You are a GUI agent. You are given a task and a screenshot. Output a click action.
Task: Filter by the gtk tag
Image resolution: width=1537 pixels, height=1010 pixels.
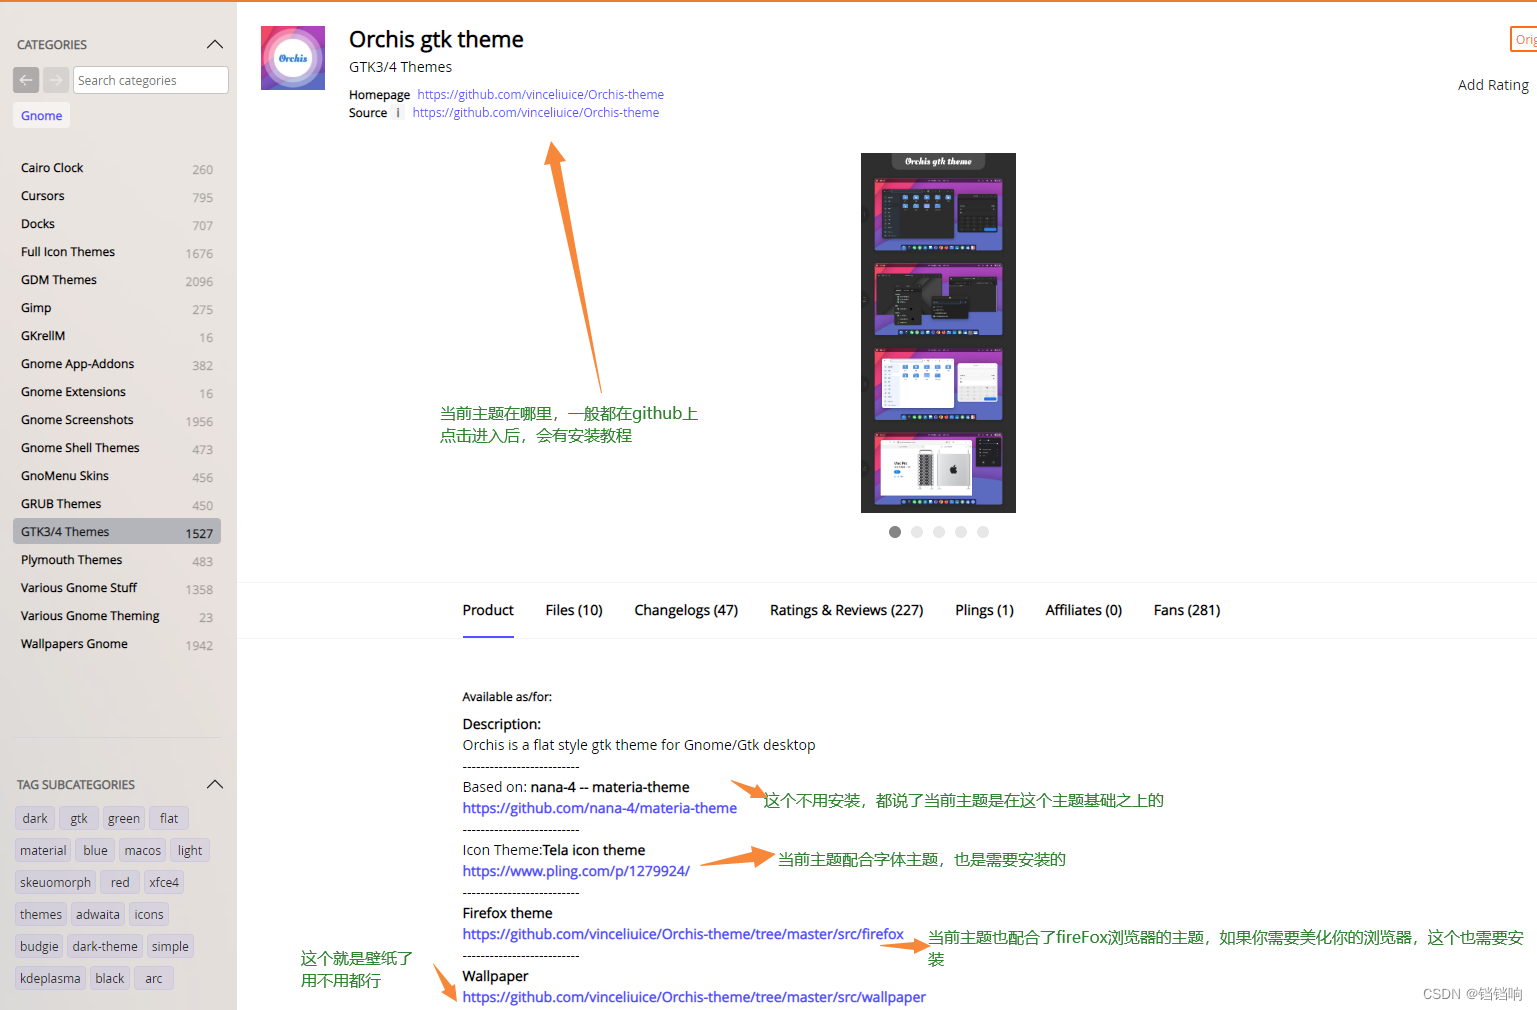point(79,818)
